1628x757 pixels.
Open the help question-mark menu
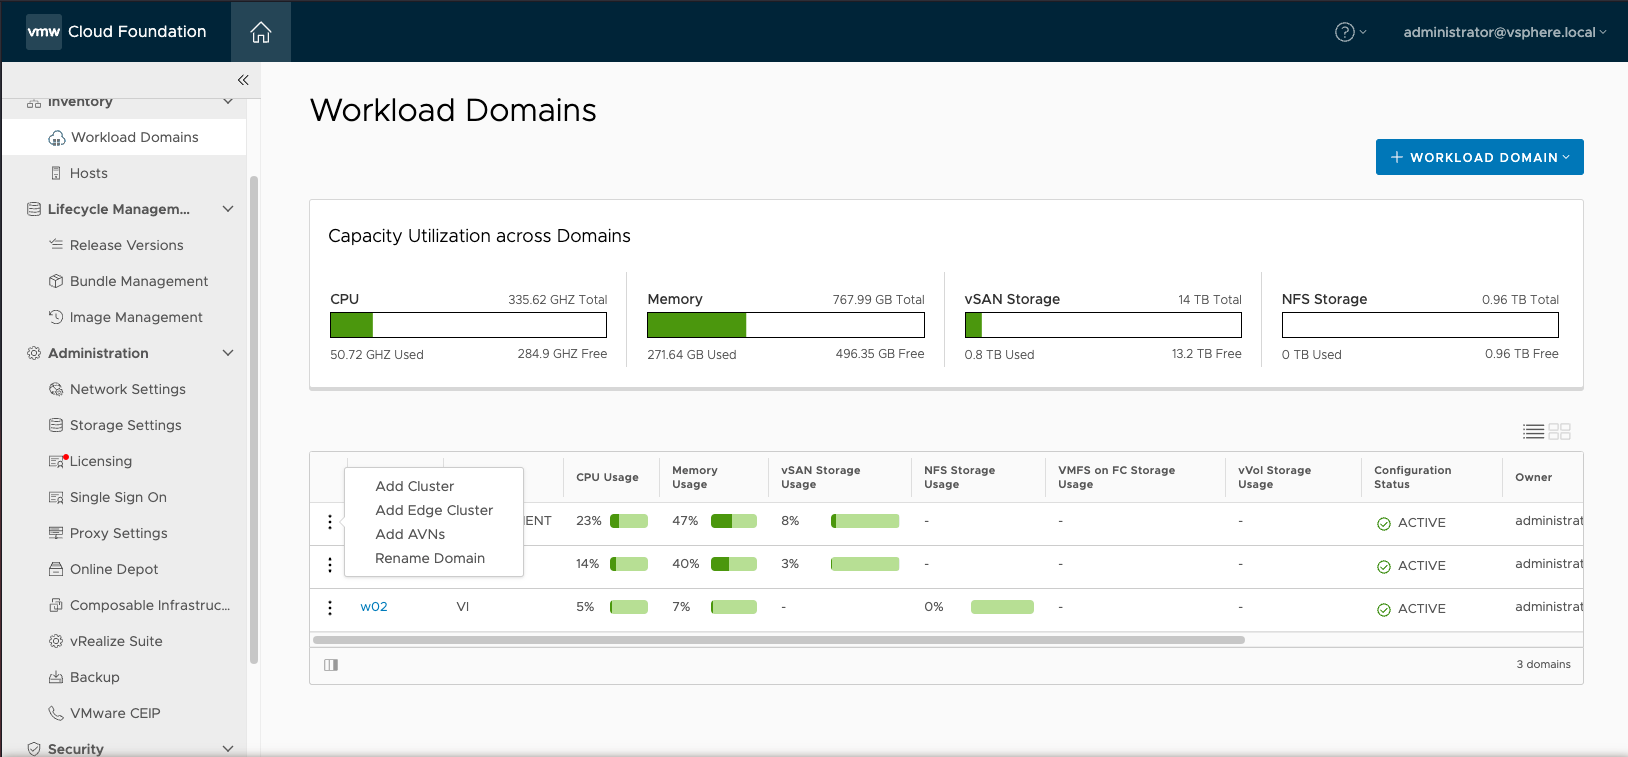(x=1350, y=32)
